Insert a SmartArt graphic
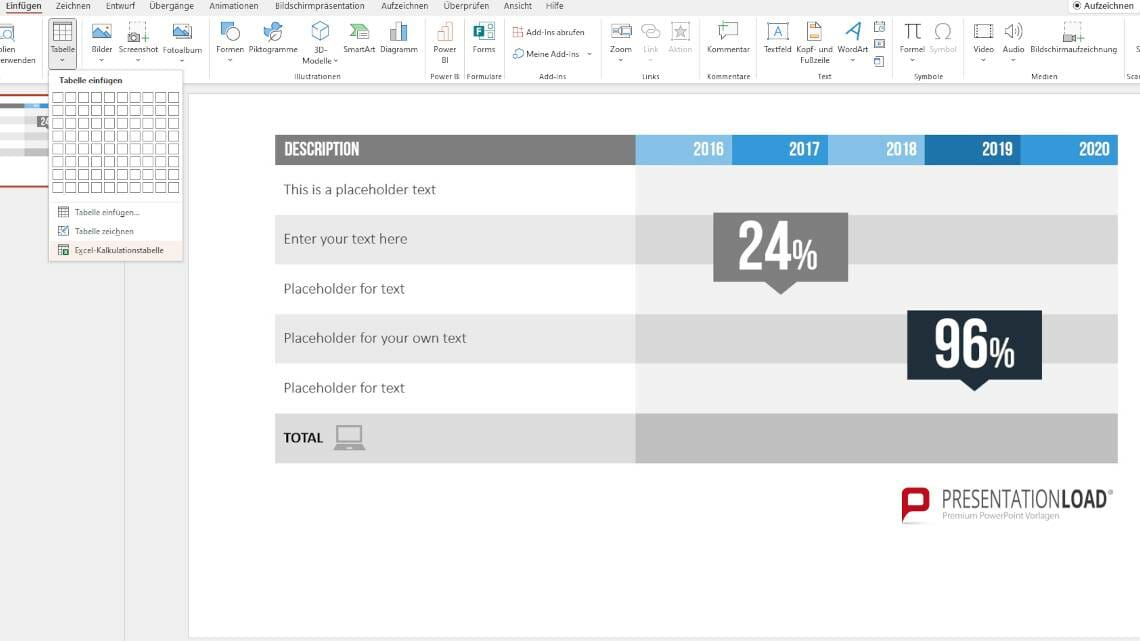This screenshot has width=1140, height=641. (x=358, y=38)
